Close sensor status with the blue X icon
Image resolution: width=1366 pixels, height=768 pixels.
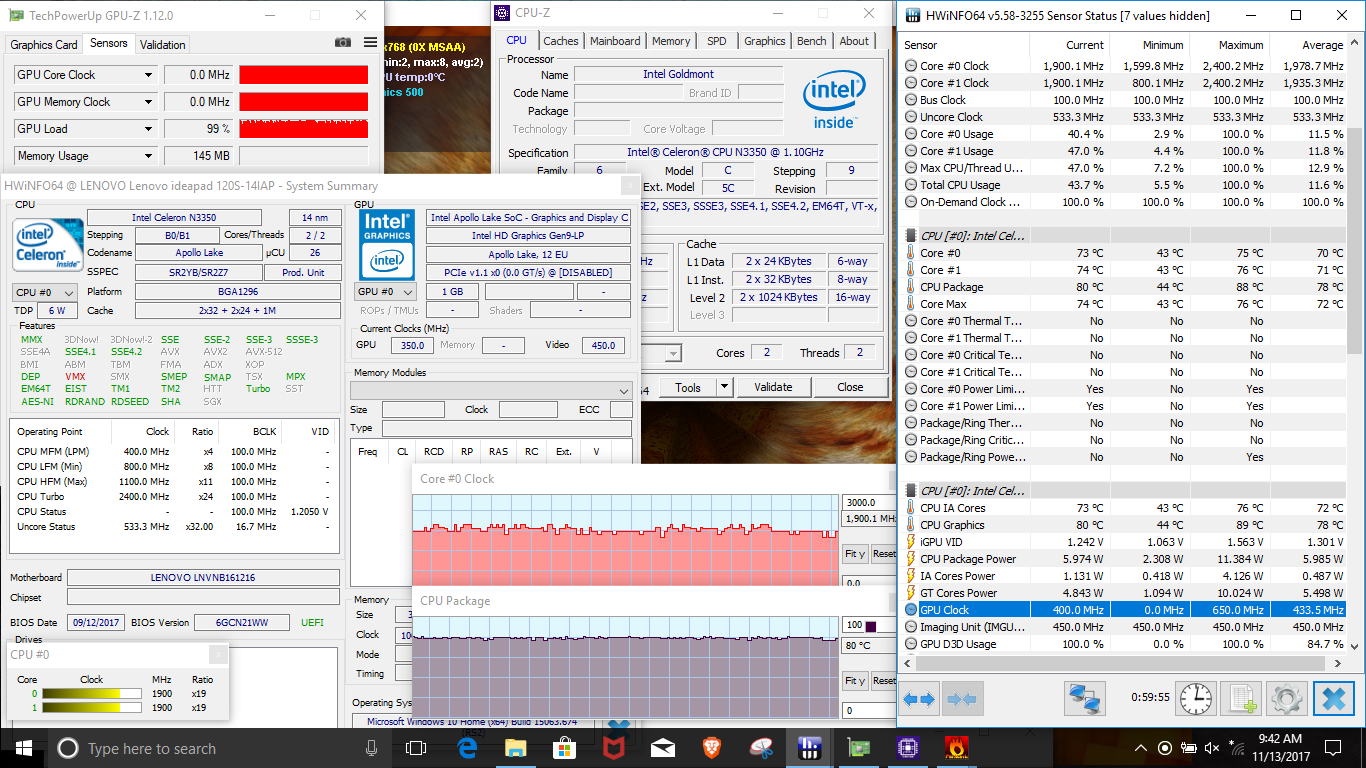click(1333, 697)
